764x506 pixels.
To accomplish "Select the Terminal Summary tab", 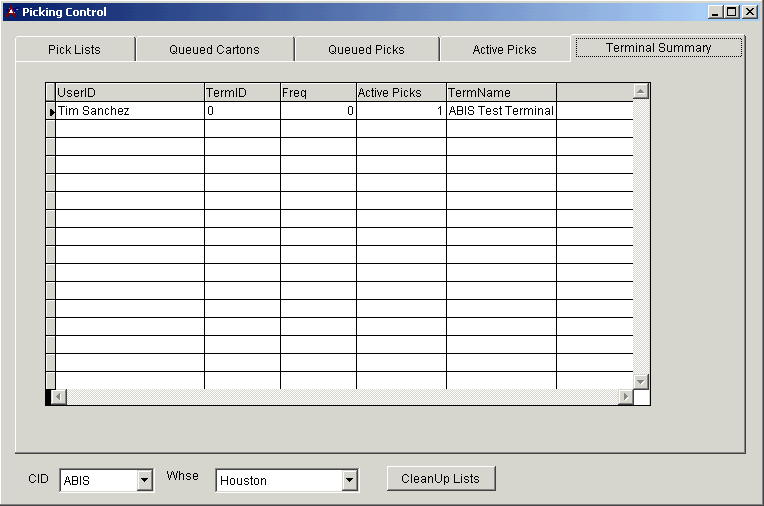I will click(658, 48).
